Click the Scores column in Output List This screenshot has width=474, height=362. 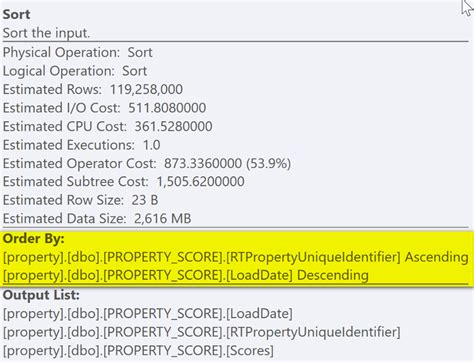click(x=138, y=351)
